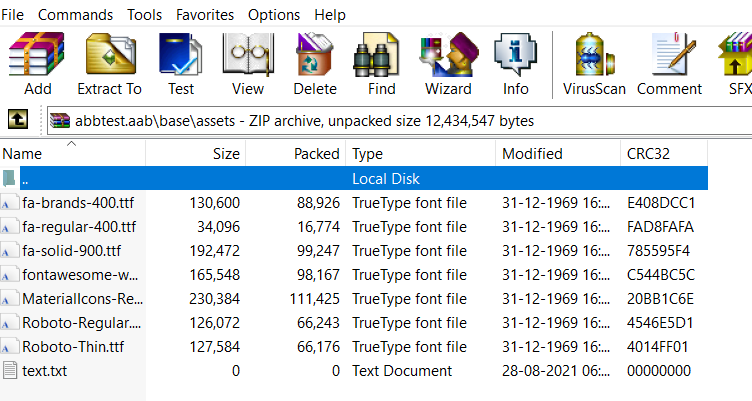The width and height of the screenshot is (752, 401).
Task: Launch the Wizard tool
Action: tap(448, 62)
